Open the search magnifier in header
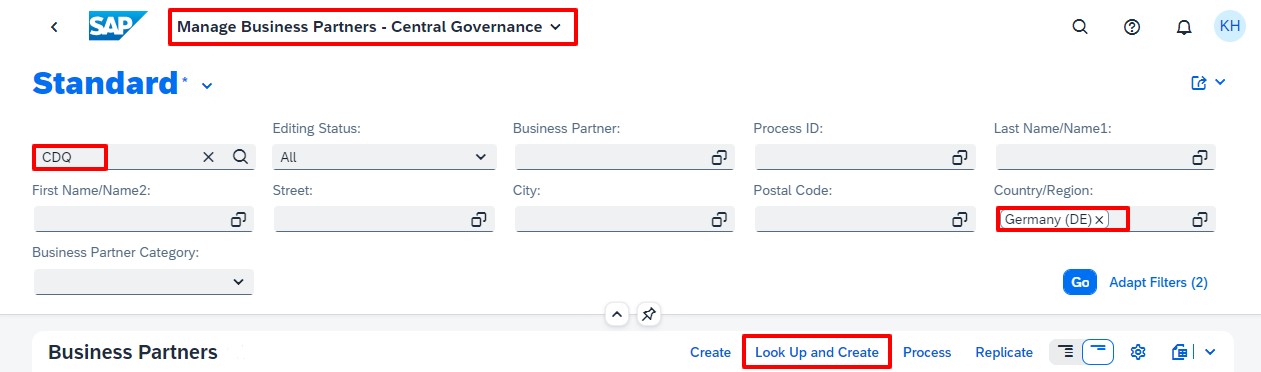The height and width of the screenshot is (372, 1261). [1080, 27]
